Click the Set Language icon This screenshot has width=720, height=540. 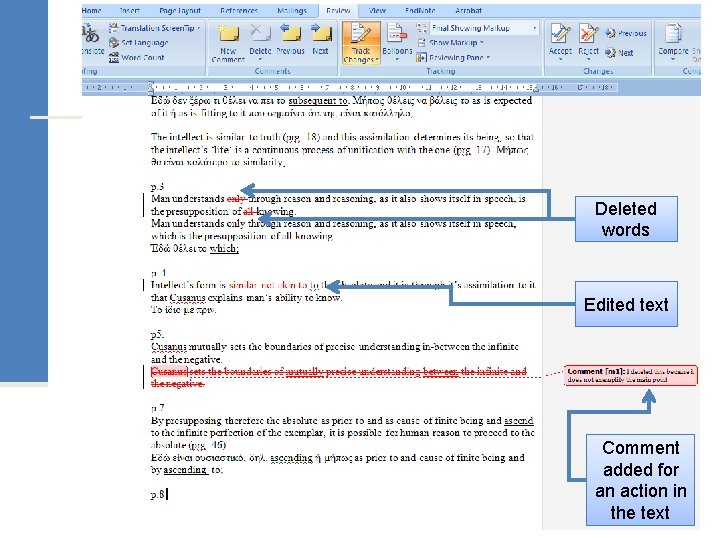pyautogui.click(x=114, y=43)
